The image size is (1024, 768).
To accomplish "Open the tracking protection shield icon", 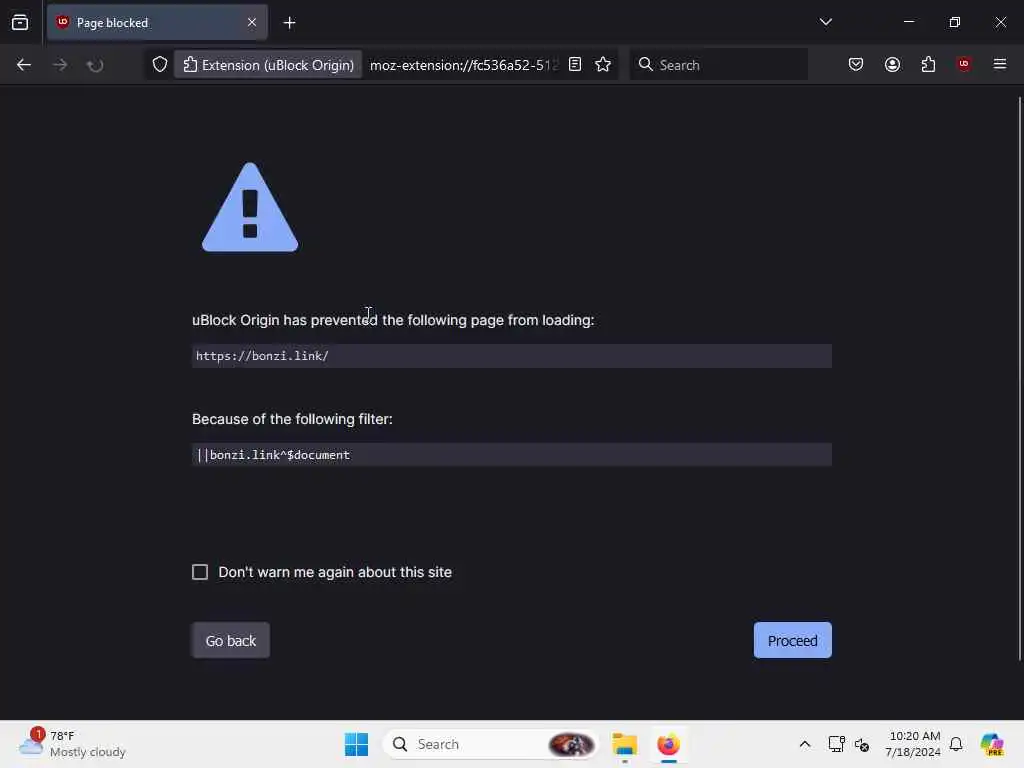I will click(x=160, y=65).
